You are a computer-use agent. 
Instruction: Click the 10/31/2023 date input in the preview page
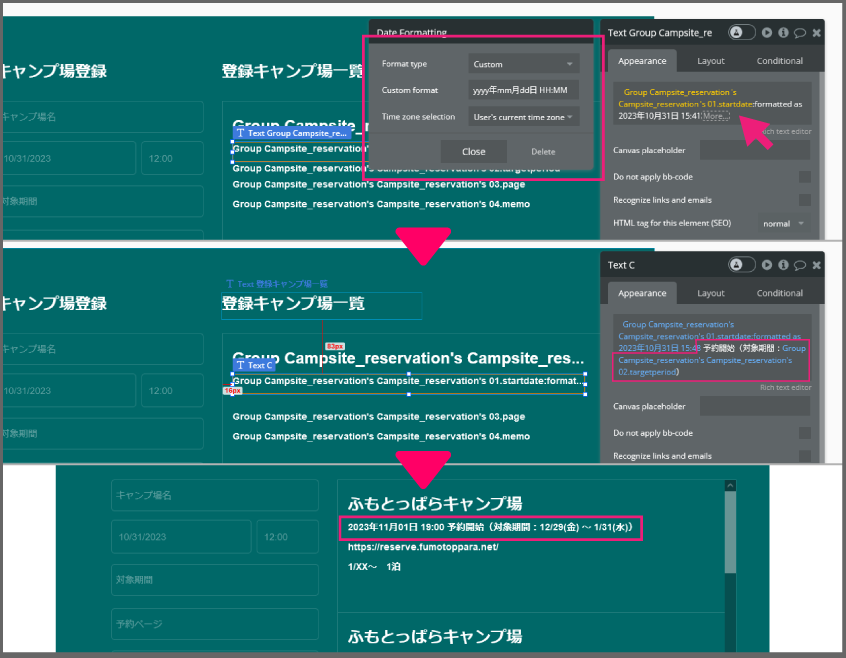(181, 537)
